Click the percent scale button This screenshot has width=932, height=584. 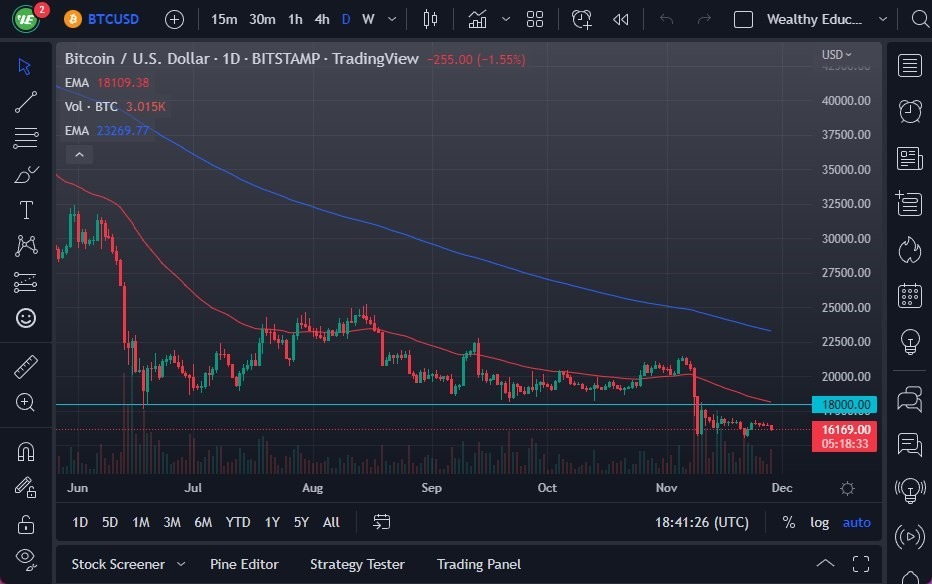tap(788, 522)
